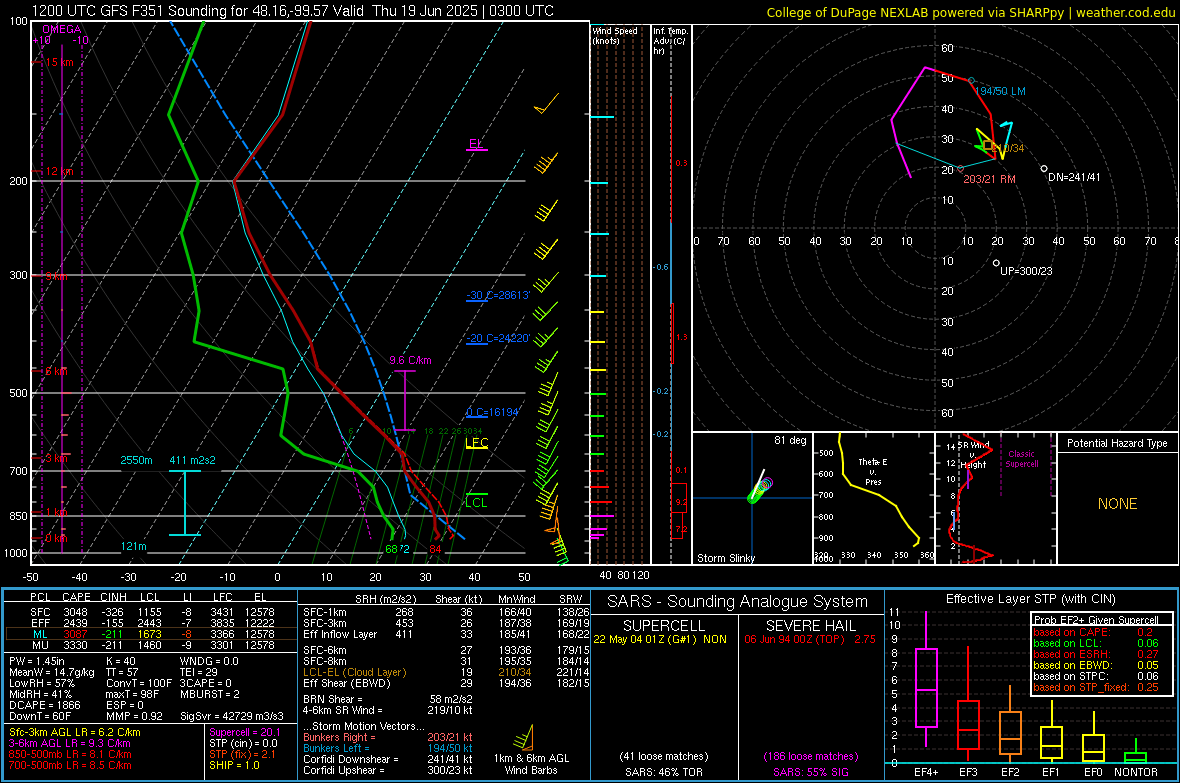Select the EFF parcel row

151,623
